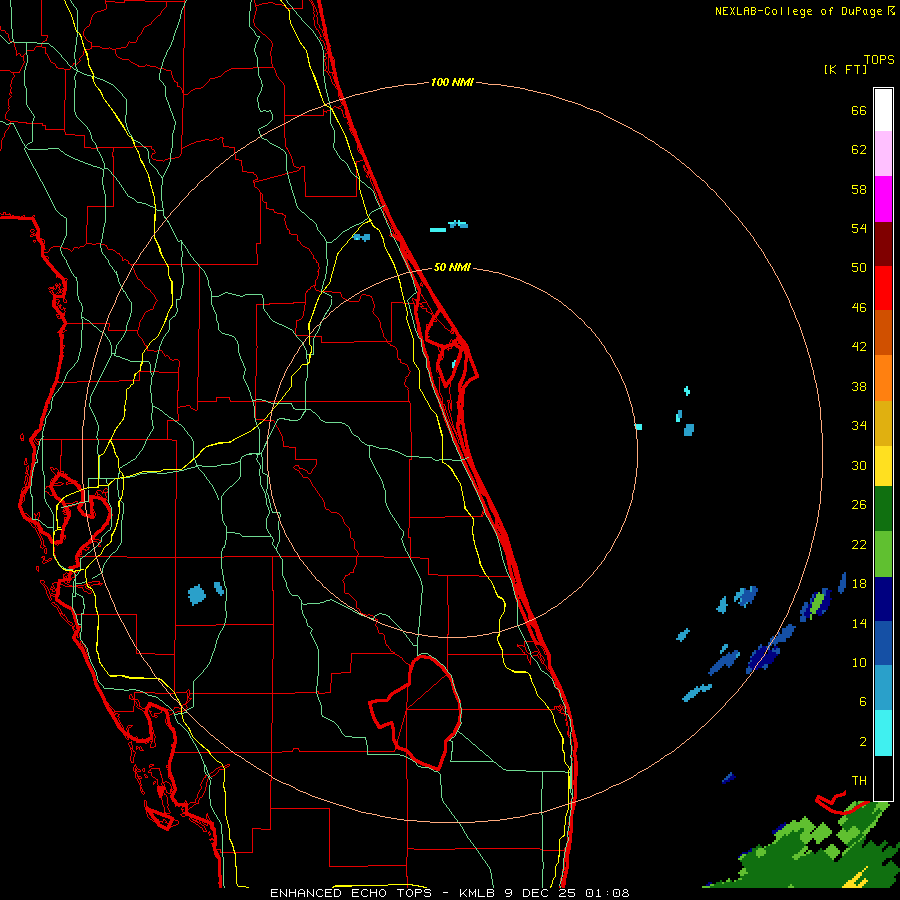This screenshot has width=900, height=900.
Task: Click the dark red 54 kft legend swatch
Action: point(883,244)
